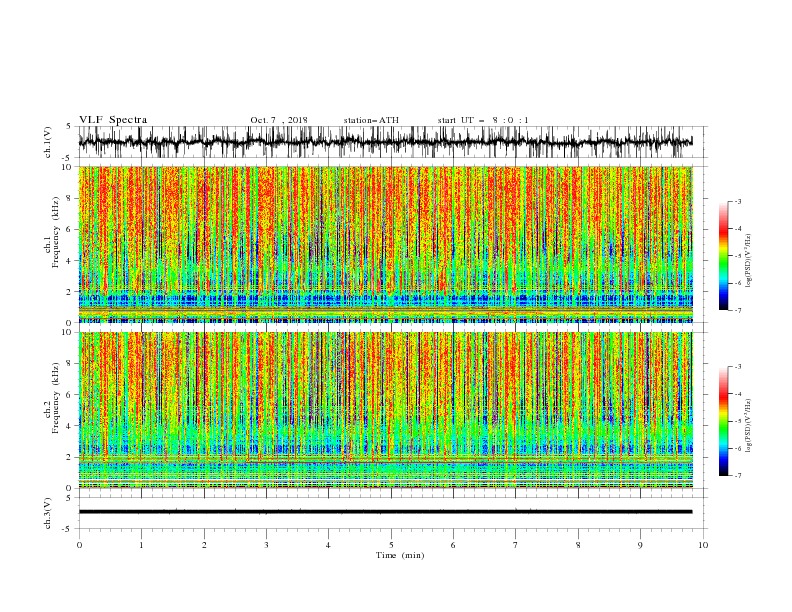Click the '6' kHz tick of ch.2 panel

pyautogui.click(x=70, y=395)
